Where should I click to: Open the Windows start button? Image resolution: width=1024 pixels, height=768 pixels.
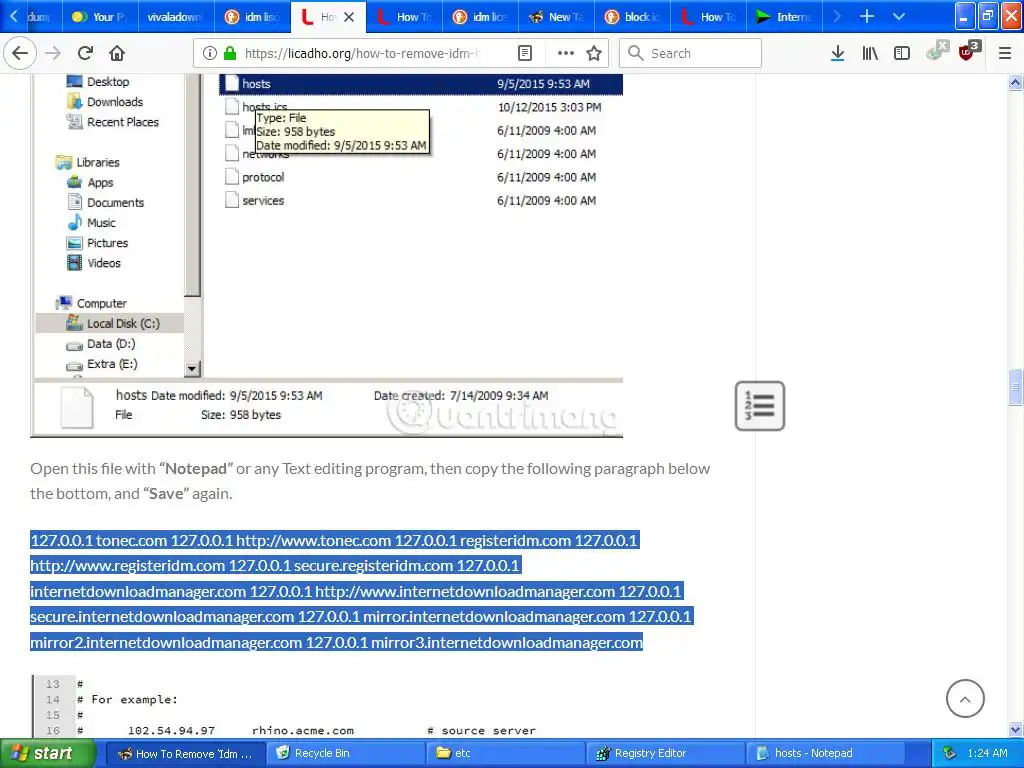(47, 753)
